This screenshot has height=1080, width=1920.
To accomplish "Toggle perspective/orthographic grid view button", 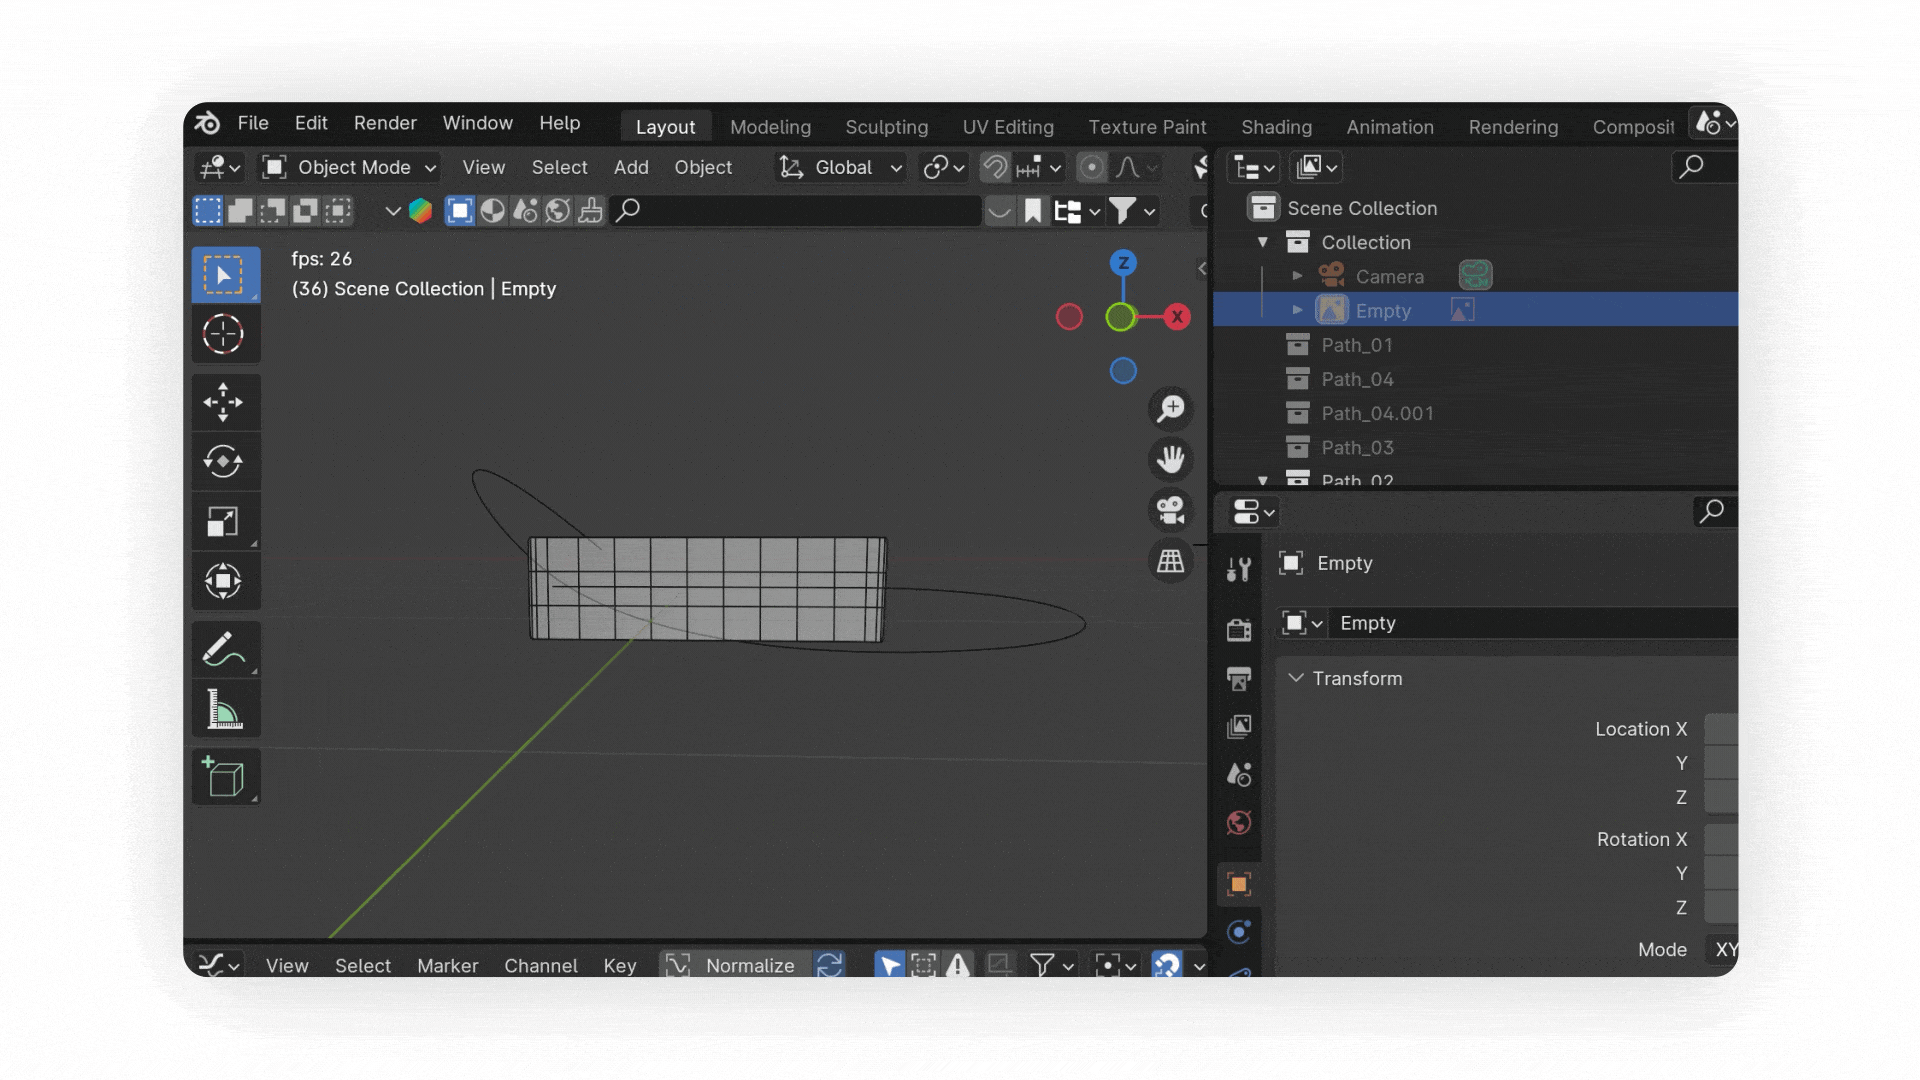I will coord(1170,561).
